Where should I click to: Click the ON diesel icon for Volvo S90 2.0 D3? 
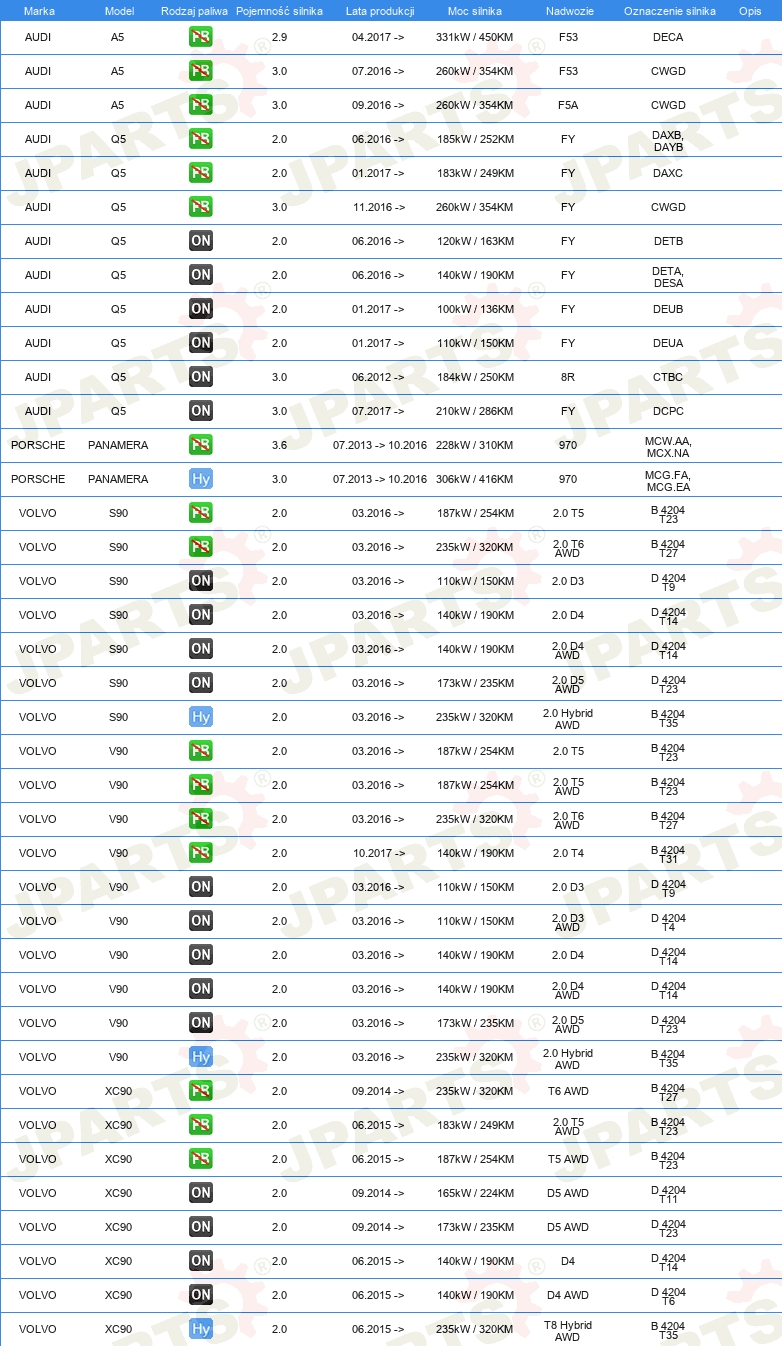pyautogui.click(x=201, y=581)
